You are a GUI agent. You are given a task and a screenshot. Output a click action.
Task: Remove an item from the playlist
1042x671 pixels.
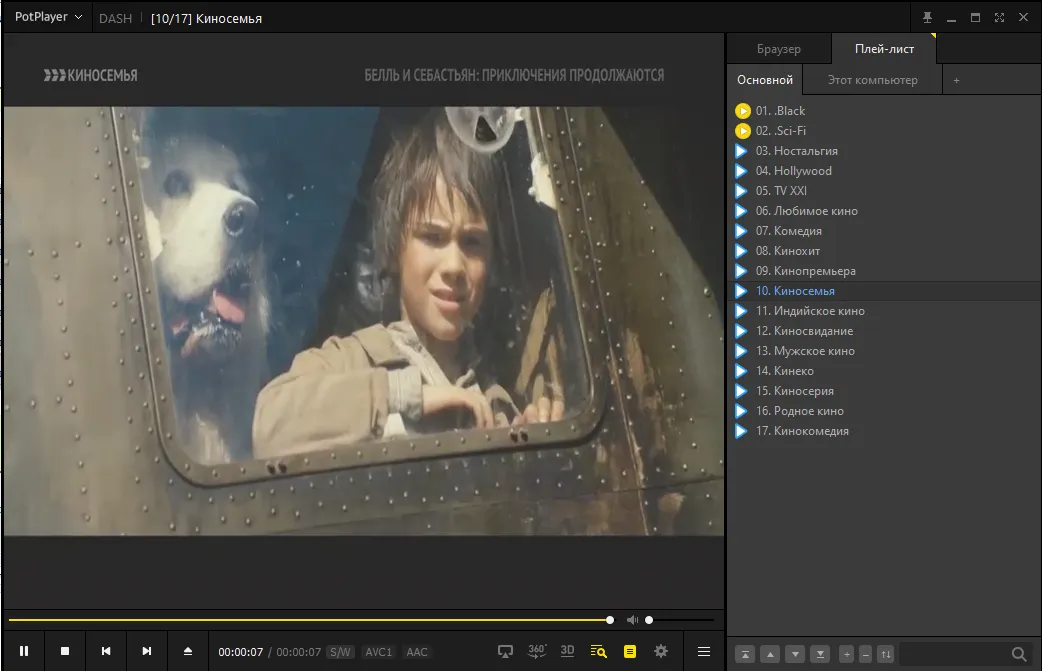[x=865, y=654]
